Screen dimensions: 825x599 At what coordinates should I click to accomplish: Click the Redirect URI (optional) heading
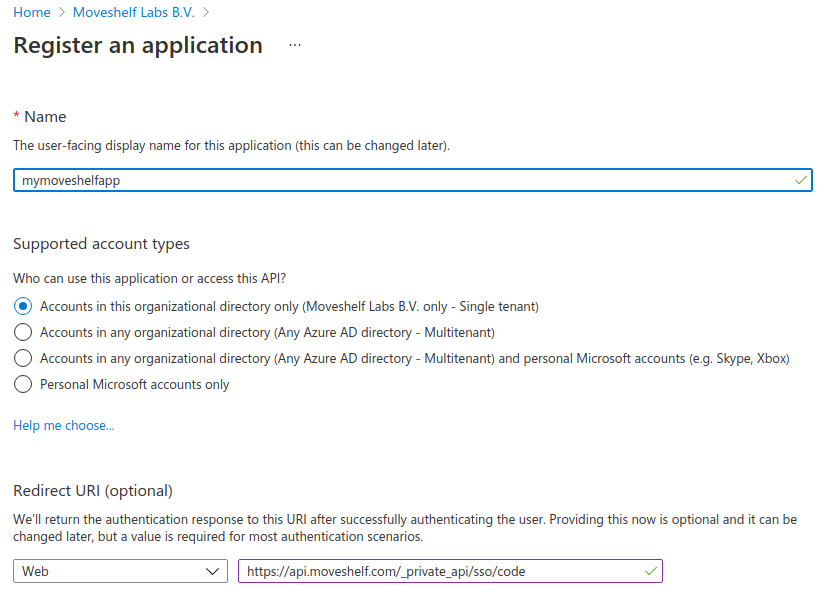tap(93, 491)
